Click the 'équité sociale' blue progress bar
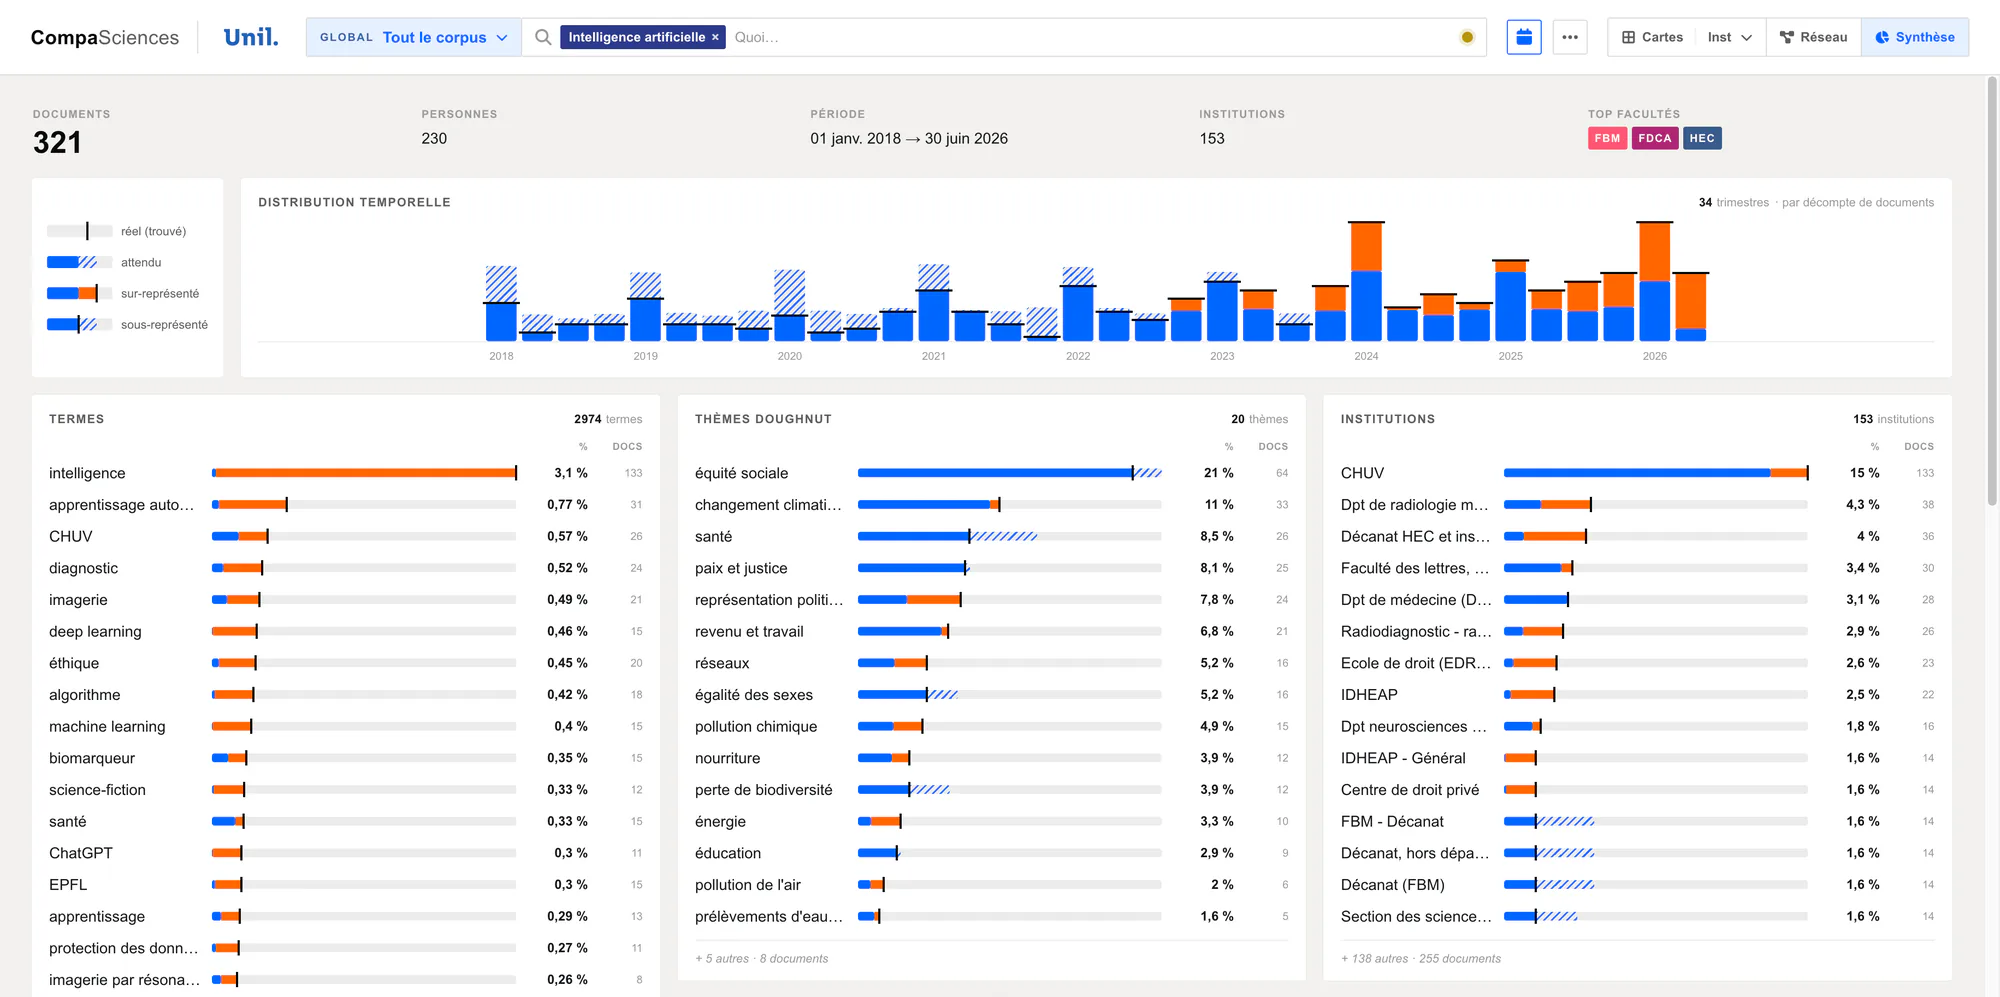2000x997 pixels. 995,473
